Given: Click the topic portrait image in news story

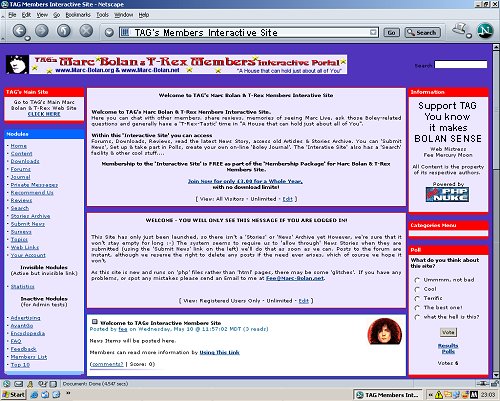Looking at the screenshot, I should pyautogui.click(x=384, y=331).
